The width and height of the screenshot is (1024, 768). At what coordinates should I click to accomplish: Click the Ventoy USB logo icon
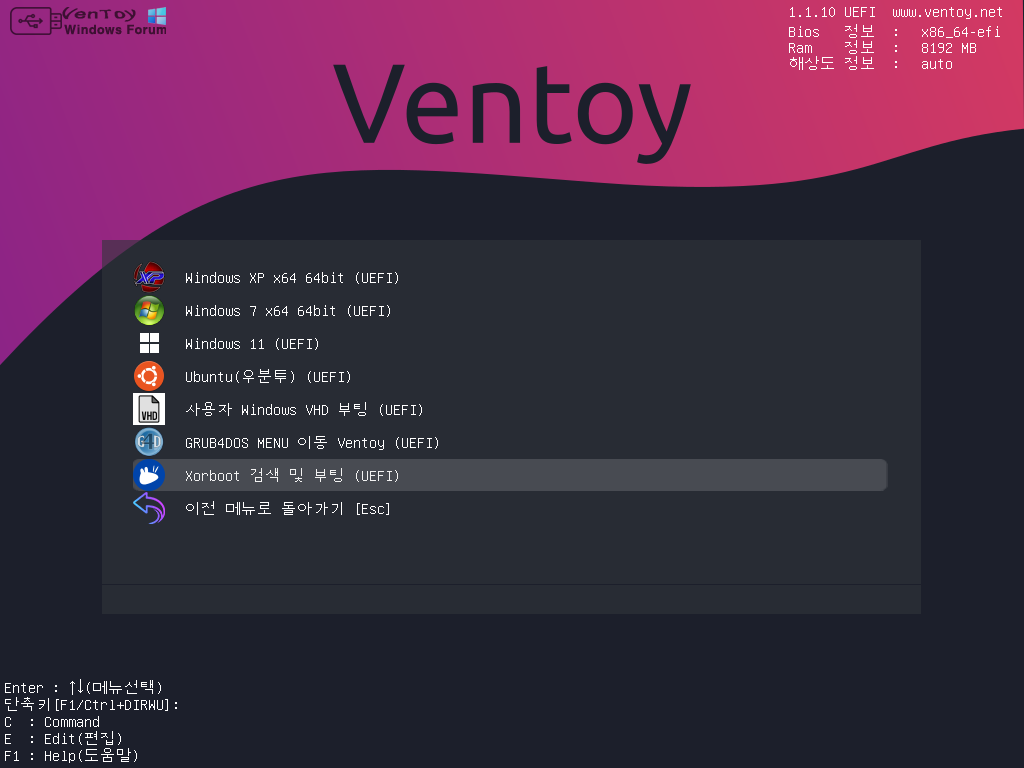pos(36,21)
